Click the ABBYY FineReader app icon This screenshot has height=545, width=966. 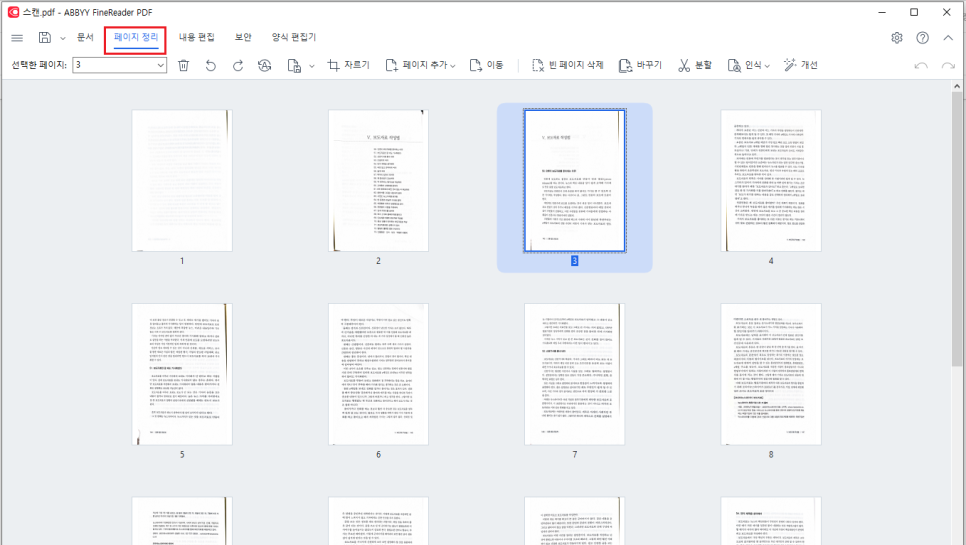point(13,12)
